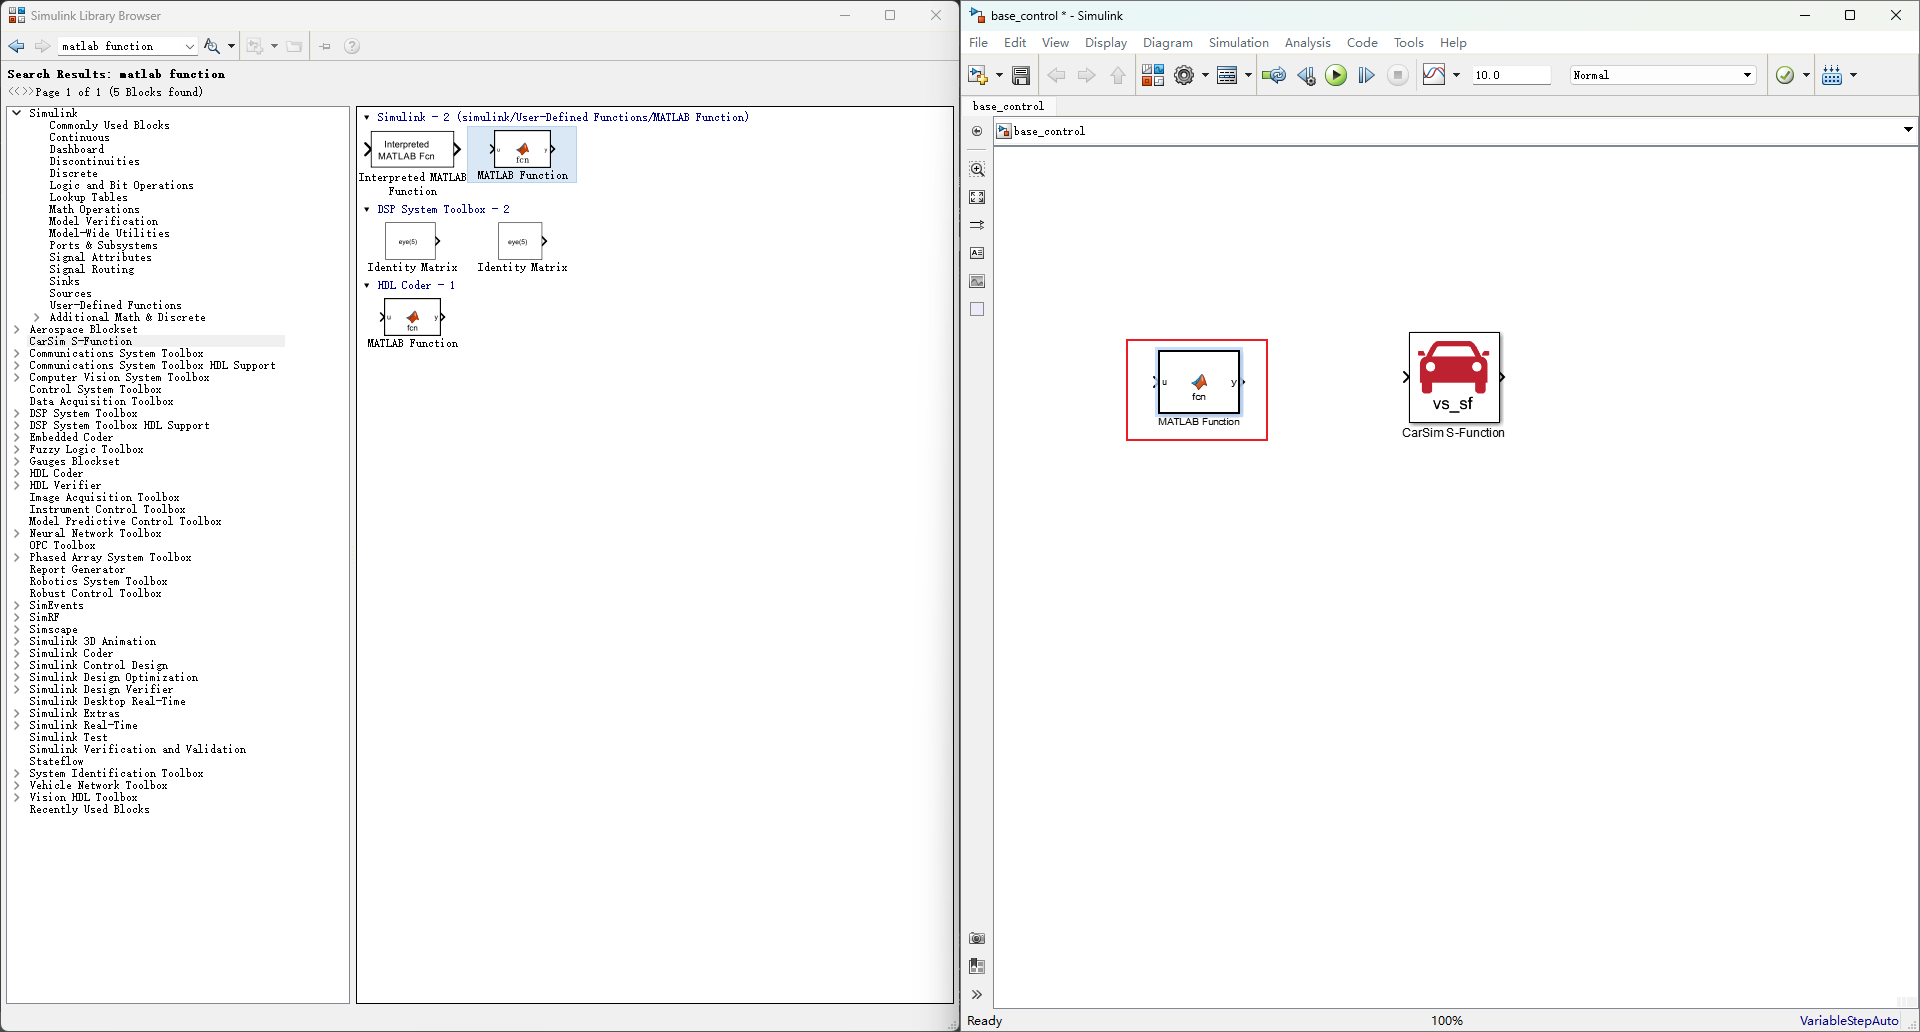The image size is (1920, 1032).
Task: Click the Update Diagram icon
Action: click(x=1274, y=75)
